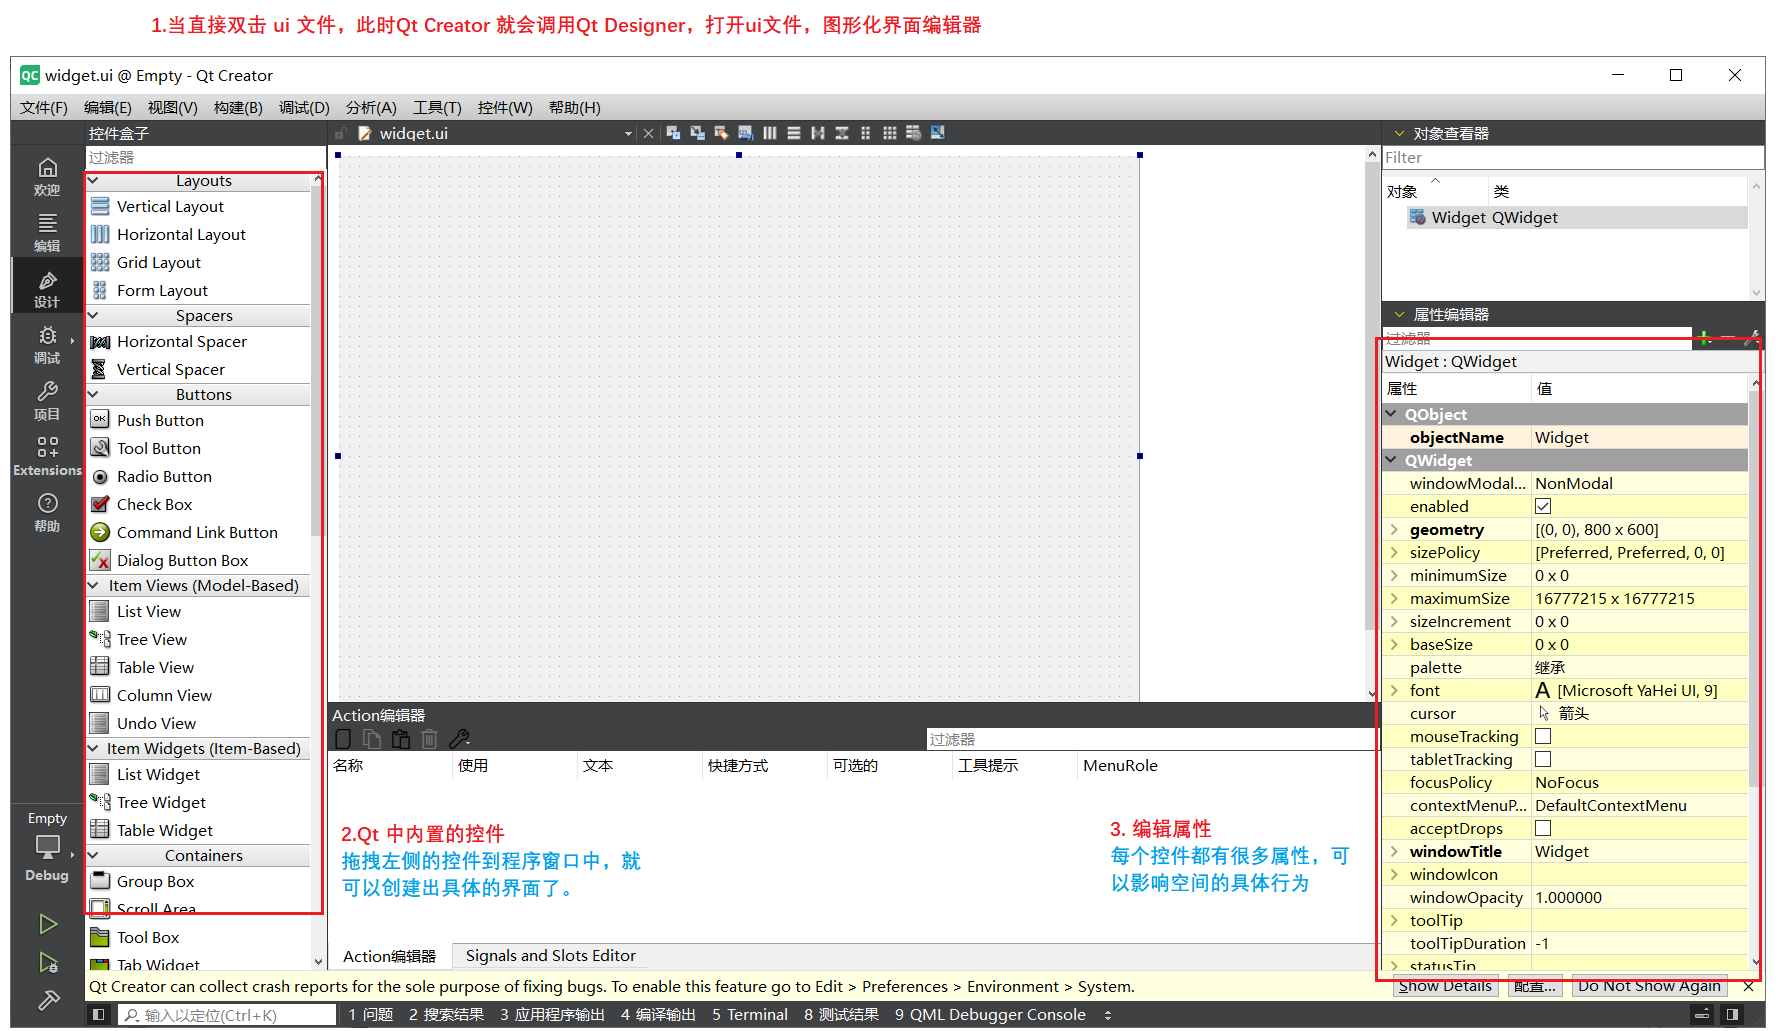Apply Lay Out Vertically in Splitter icon
The width and height of the screenshot is (1789, 1031).
[841, 133]
